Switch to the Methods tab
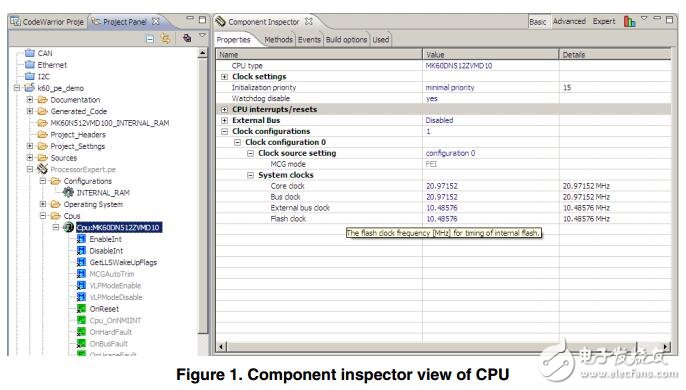The height and width of the screenshot is (390, 686). [278, 39]
